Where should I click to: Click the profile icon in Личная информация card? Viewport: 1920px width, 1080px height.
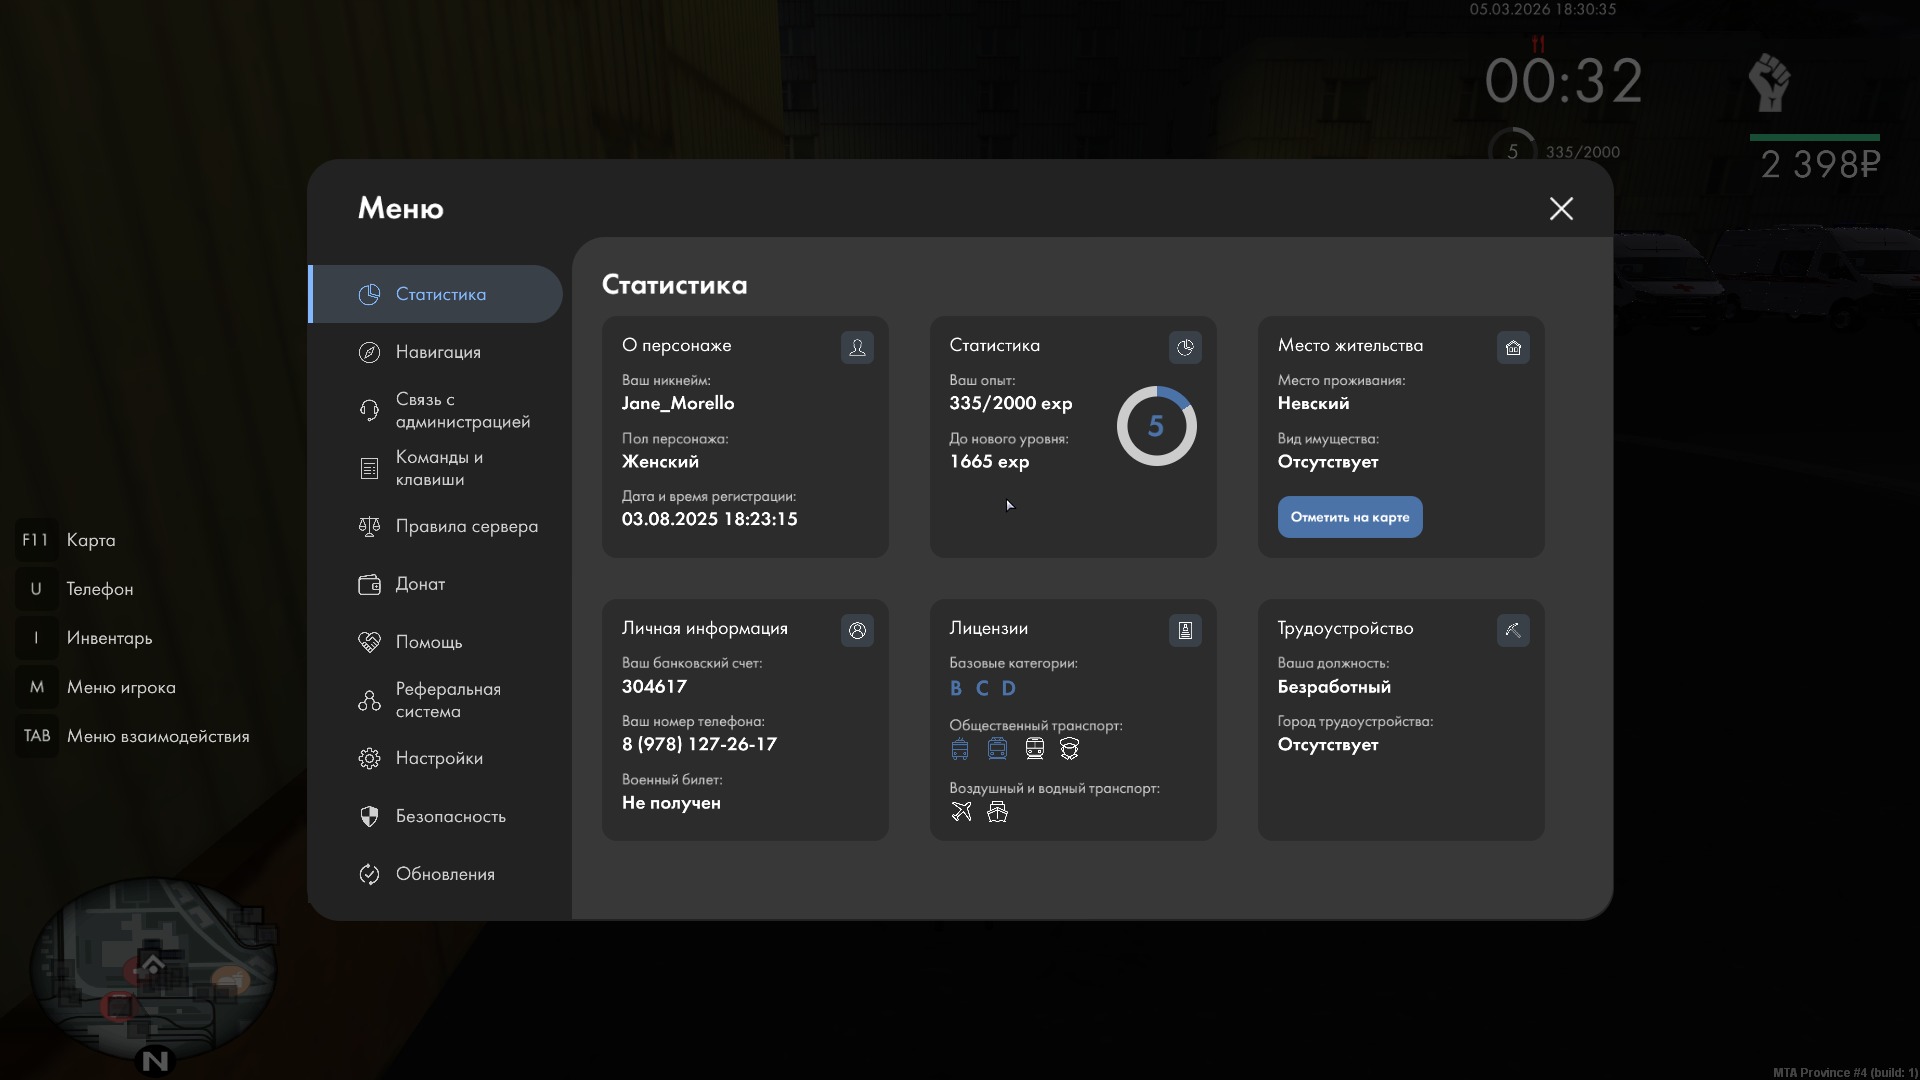pyautogui.click(x=857, y=630)
